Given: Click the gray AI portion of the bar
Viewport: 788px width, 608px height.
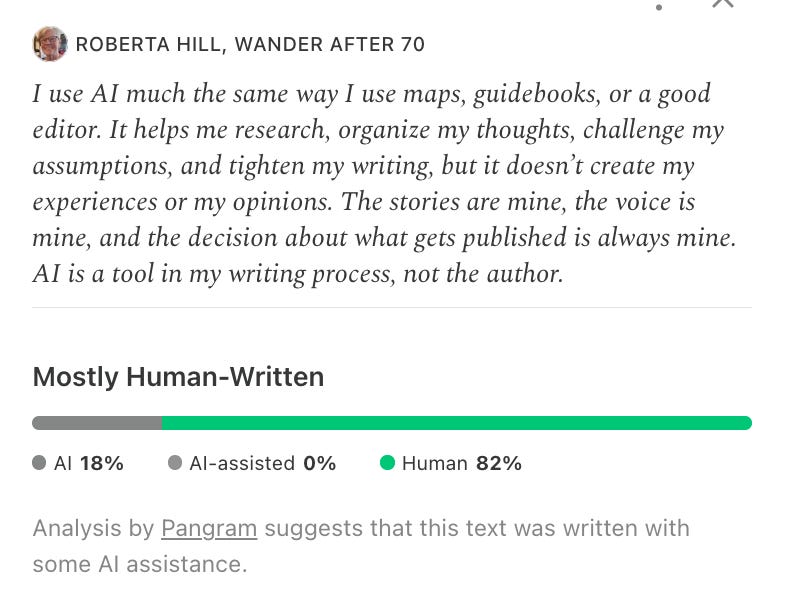Looking at the screenshot, I should [97, 423].
